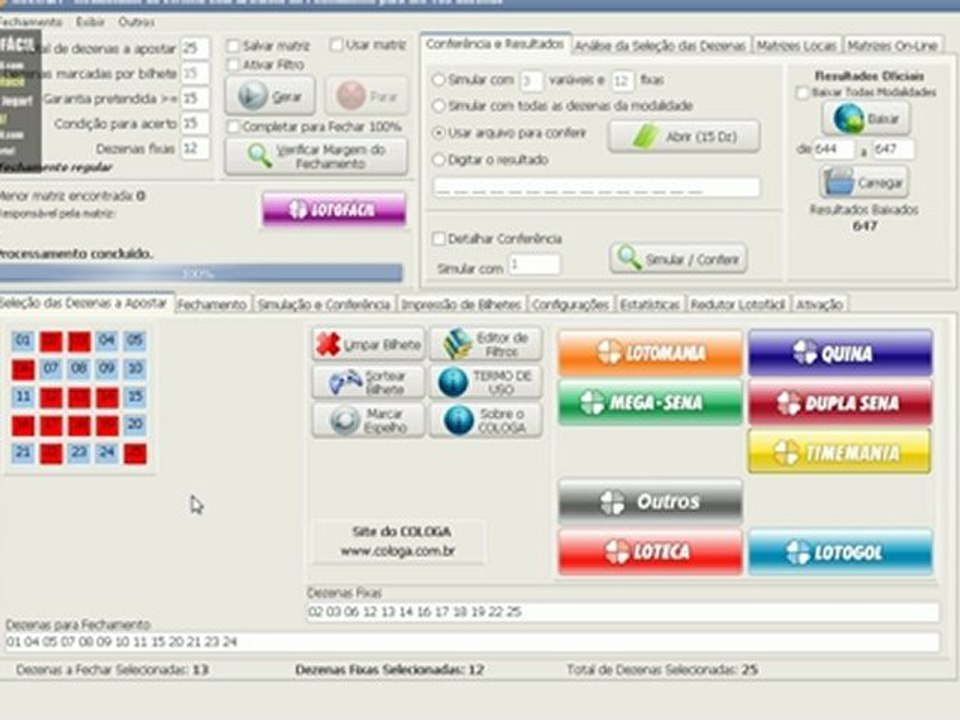Enable the Salvar matriz checkbox
This screenshot has width=960, height=720.
[x=233, y=46]
